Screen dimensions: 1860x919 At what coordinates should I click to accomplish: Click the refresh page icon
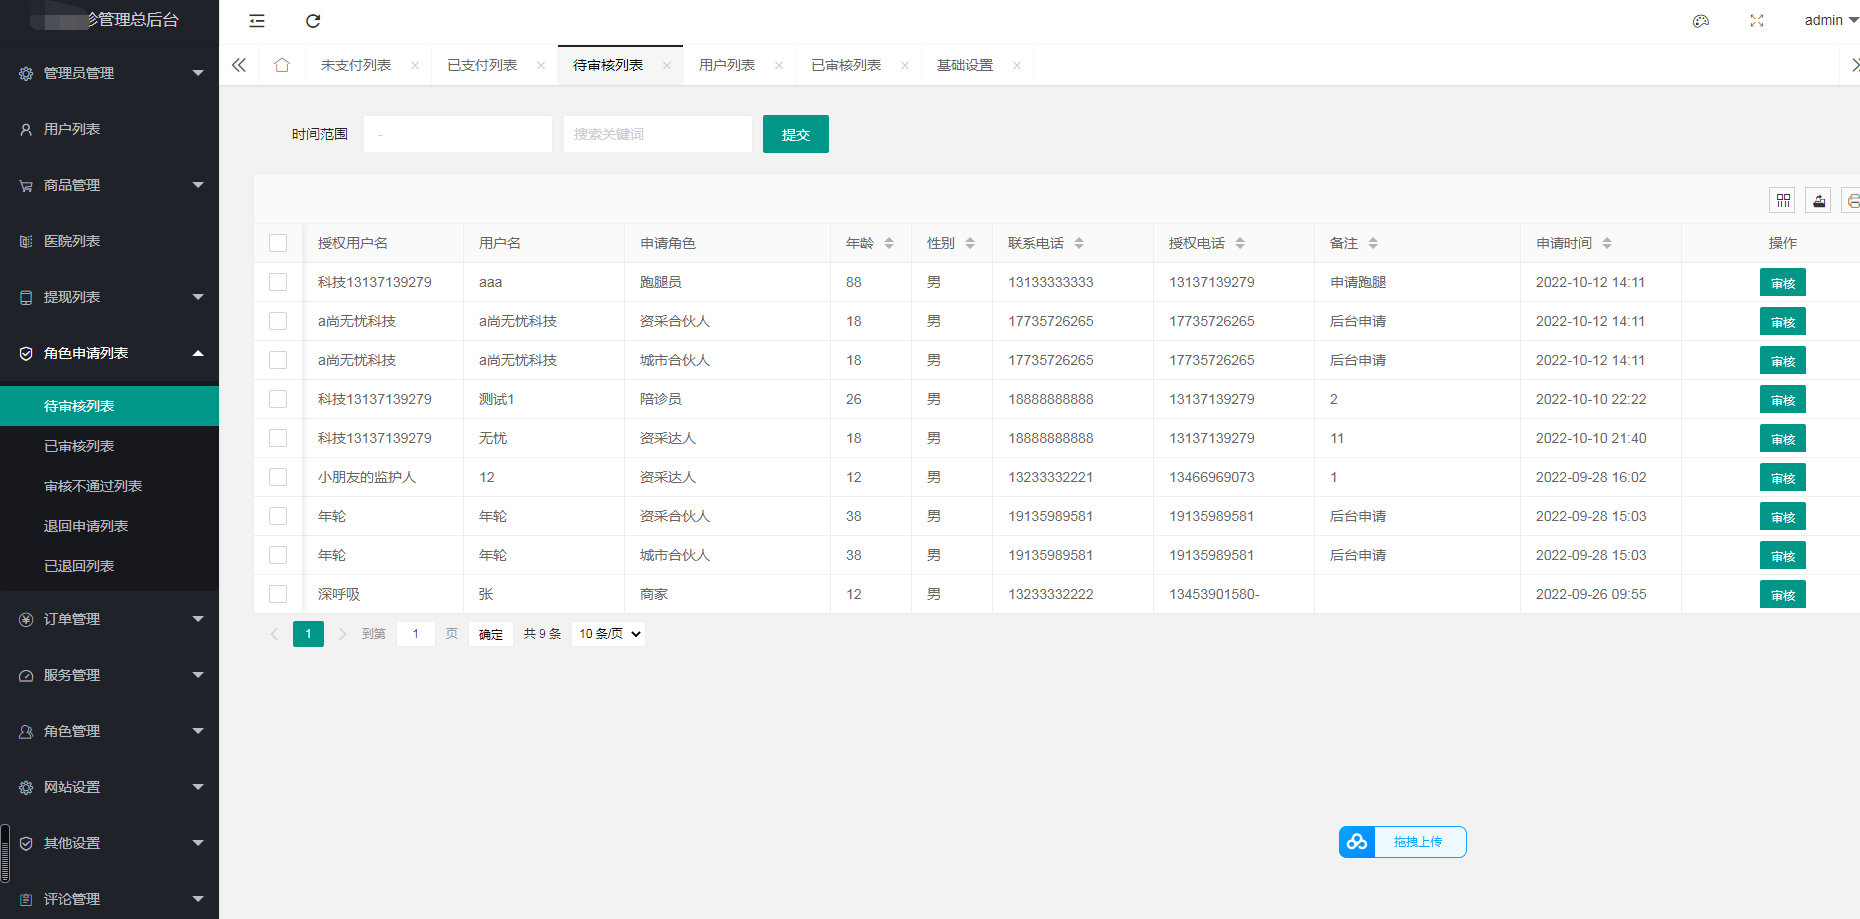pyautogui.click(x=313, y=21)
